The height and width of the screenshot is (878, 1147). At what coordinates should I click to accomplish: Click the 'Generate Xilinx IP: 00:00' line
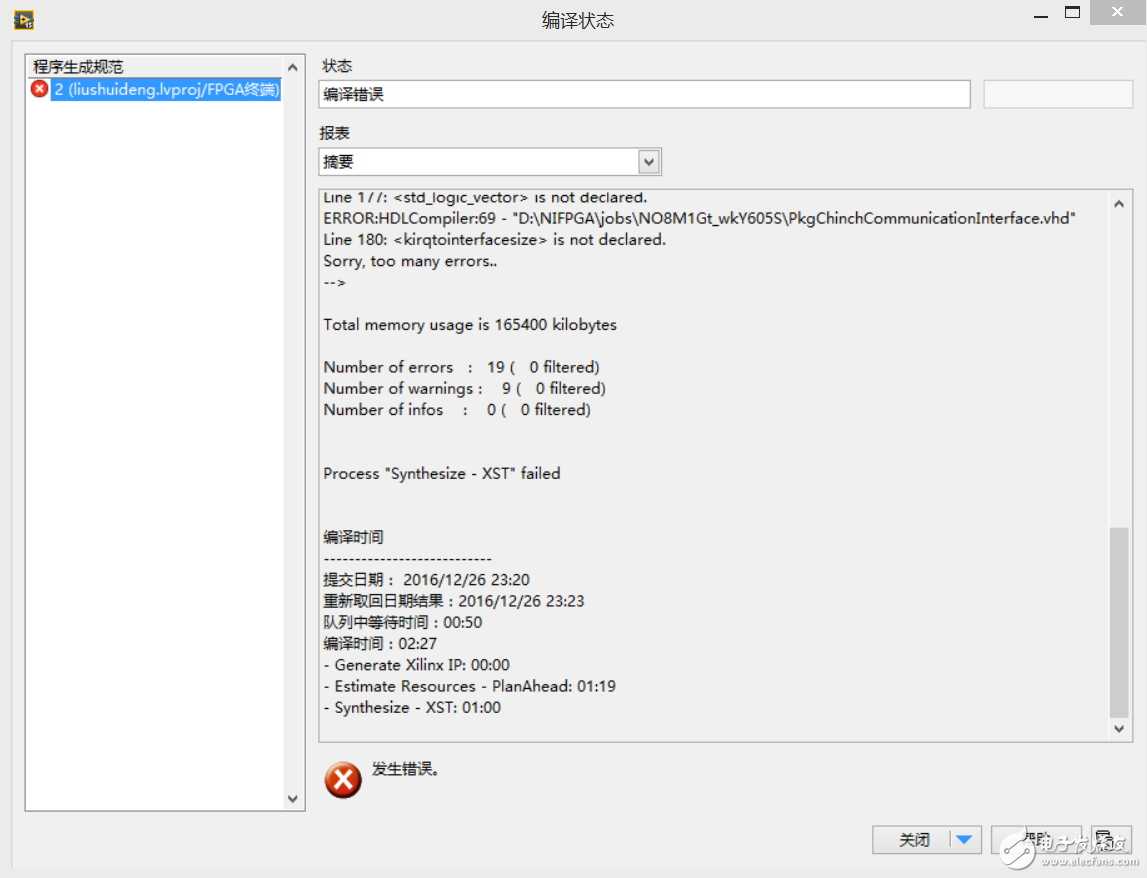[x=417, y=664]
